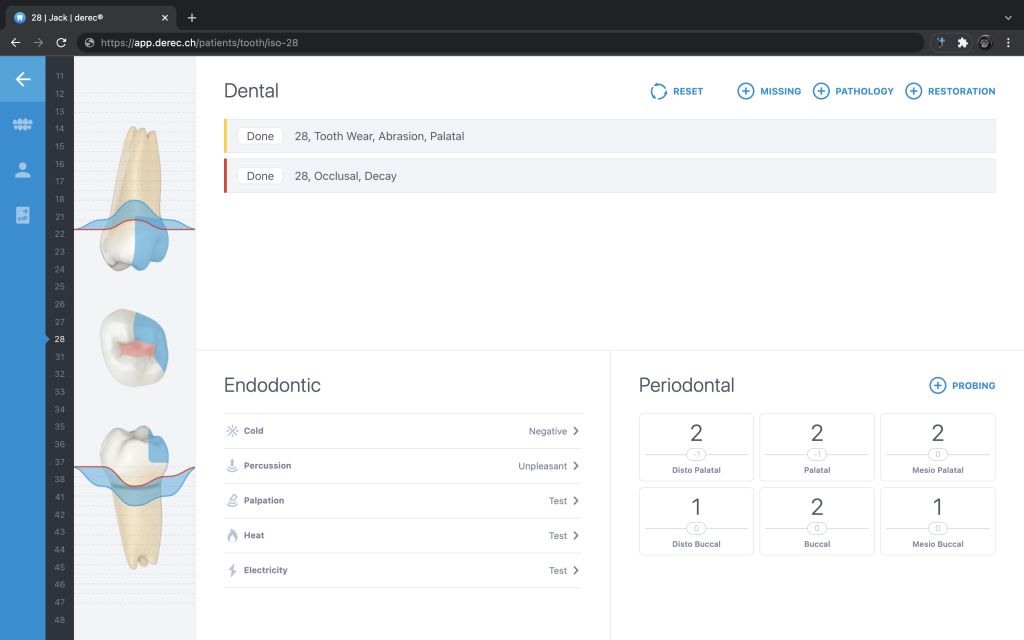Click the upper side-view tooth image

(x=135, y=199)
